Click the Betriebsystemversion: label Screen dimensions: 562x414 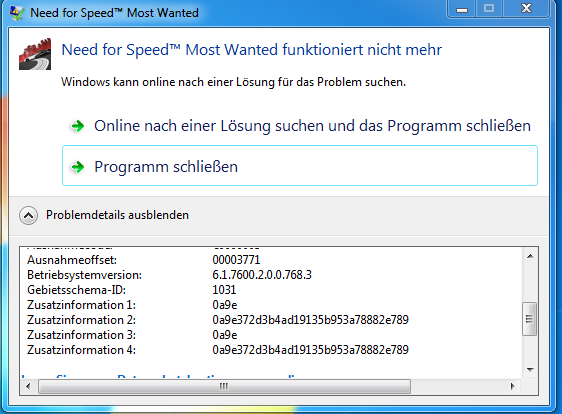(x=85, y=275)
